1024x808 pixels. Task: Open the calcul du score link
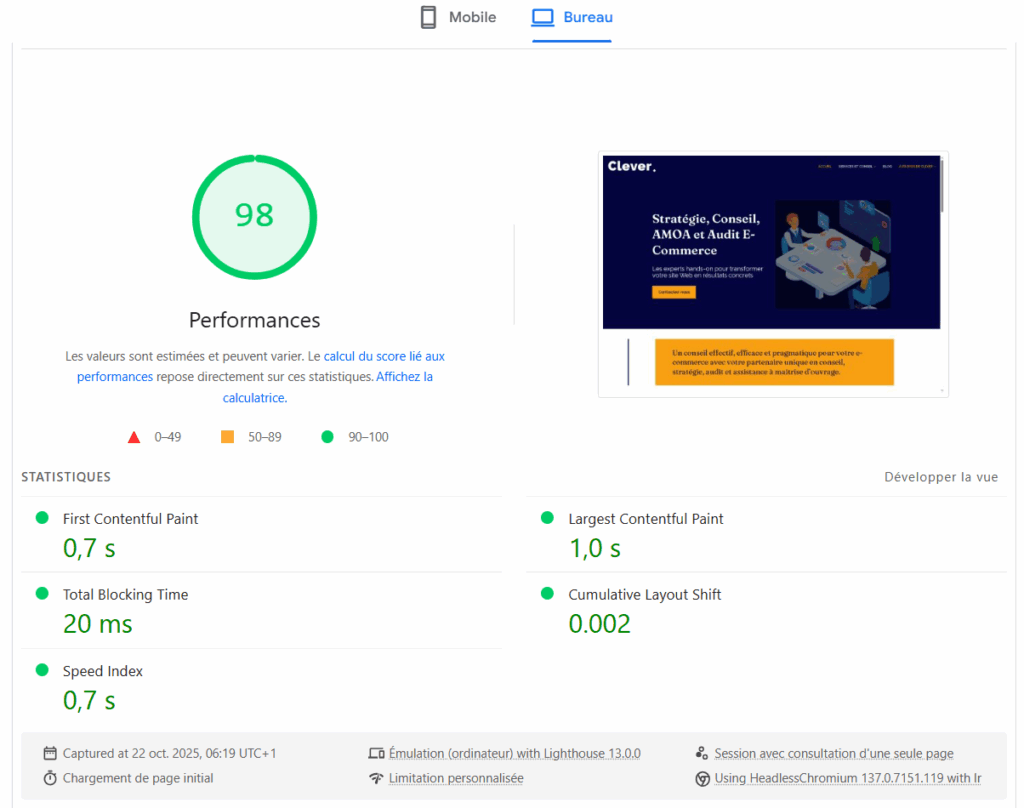tap(384, 356)
